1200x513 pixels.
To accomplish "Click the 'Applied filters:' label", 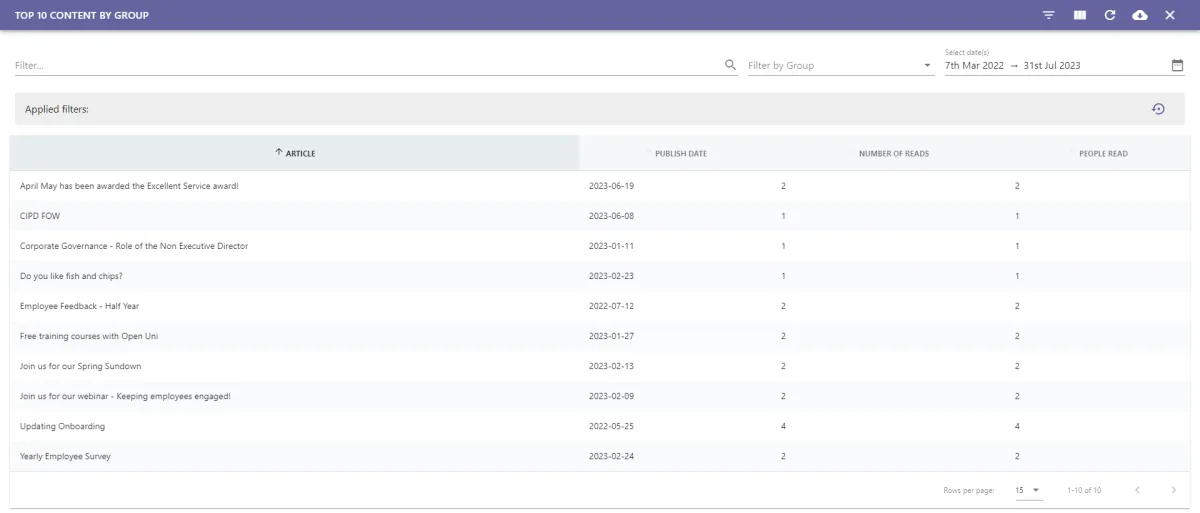I will click(57, 109).
